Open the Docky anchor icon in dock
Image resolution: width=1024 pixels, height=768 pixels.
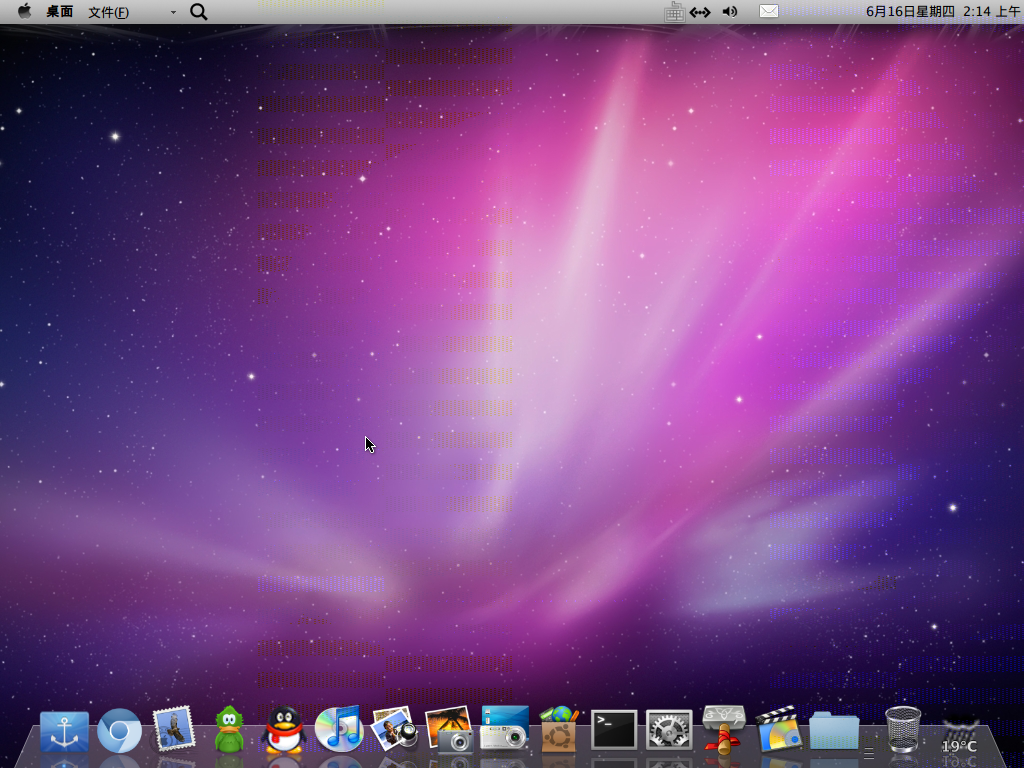click(64, 731)
